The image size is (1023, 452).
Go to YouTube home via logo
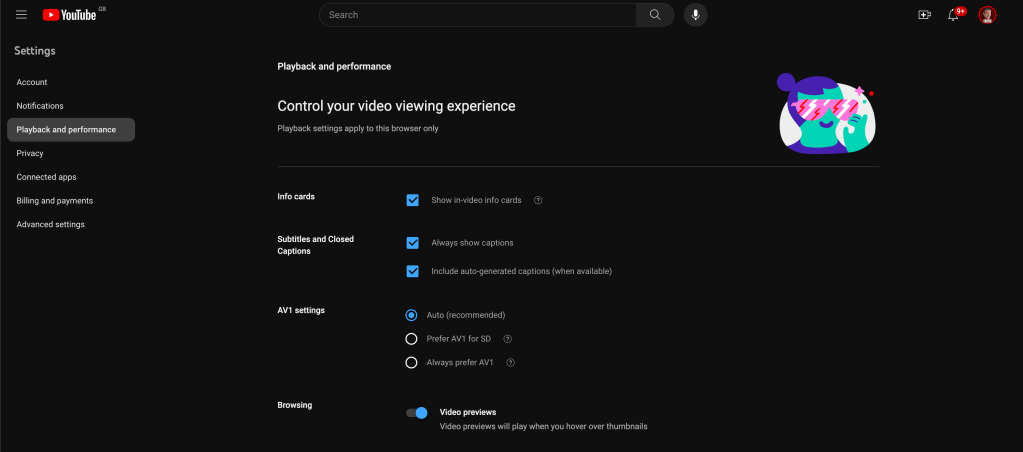pos(70,14)
